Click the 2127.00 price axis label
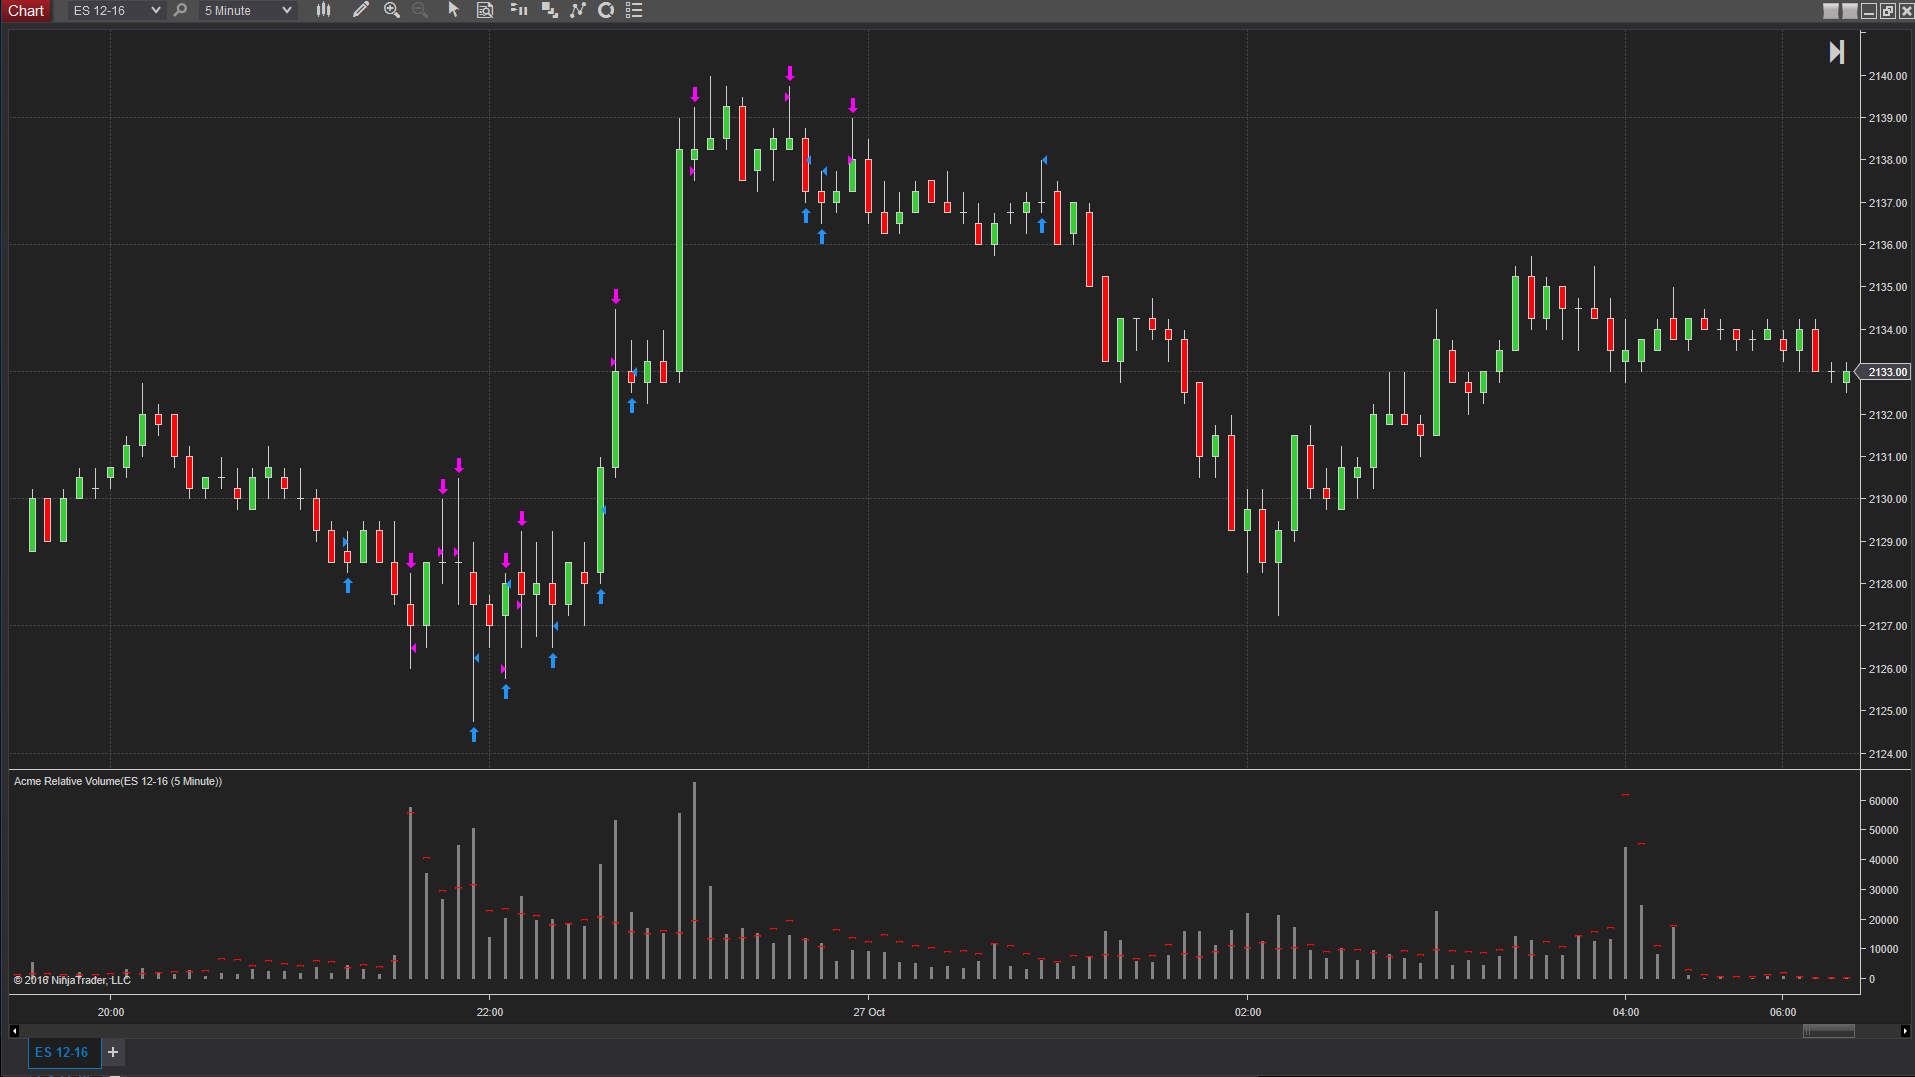1915x1077 pixels. (1888, 626)
